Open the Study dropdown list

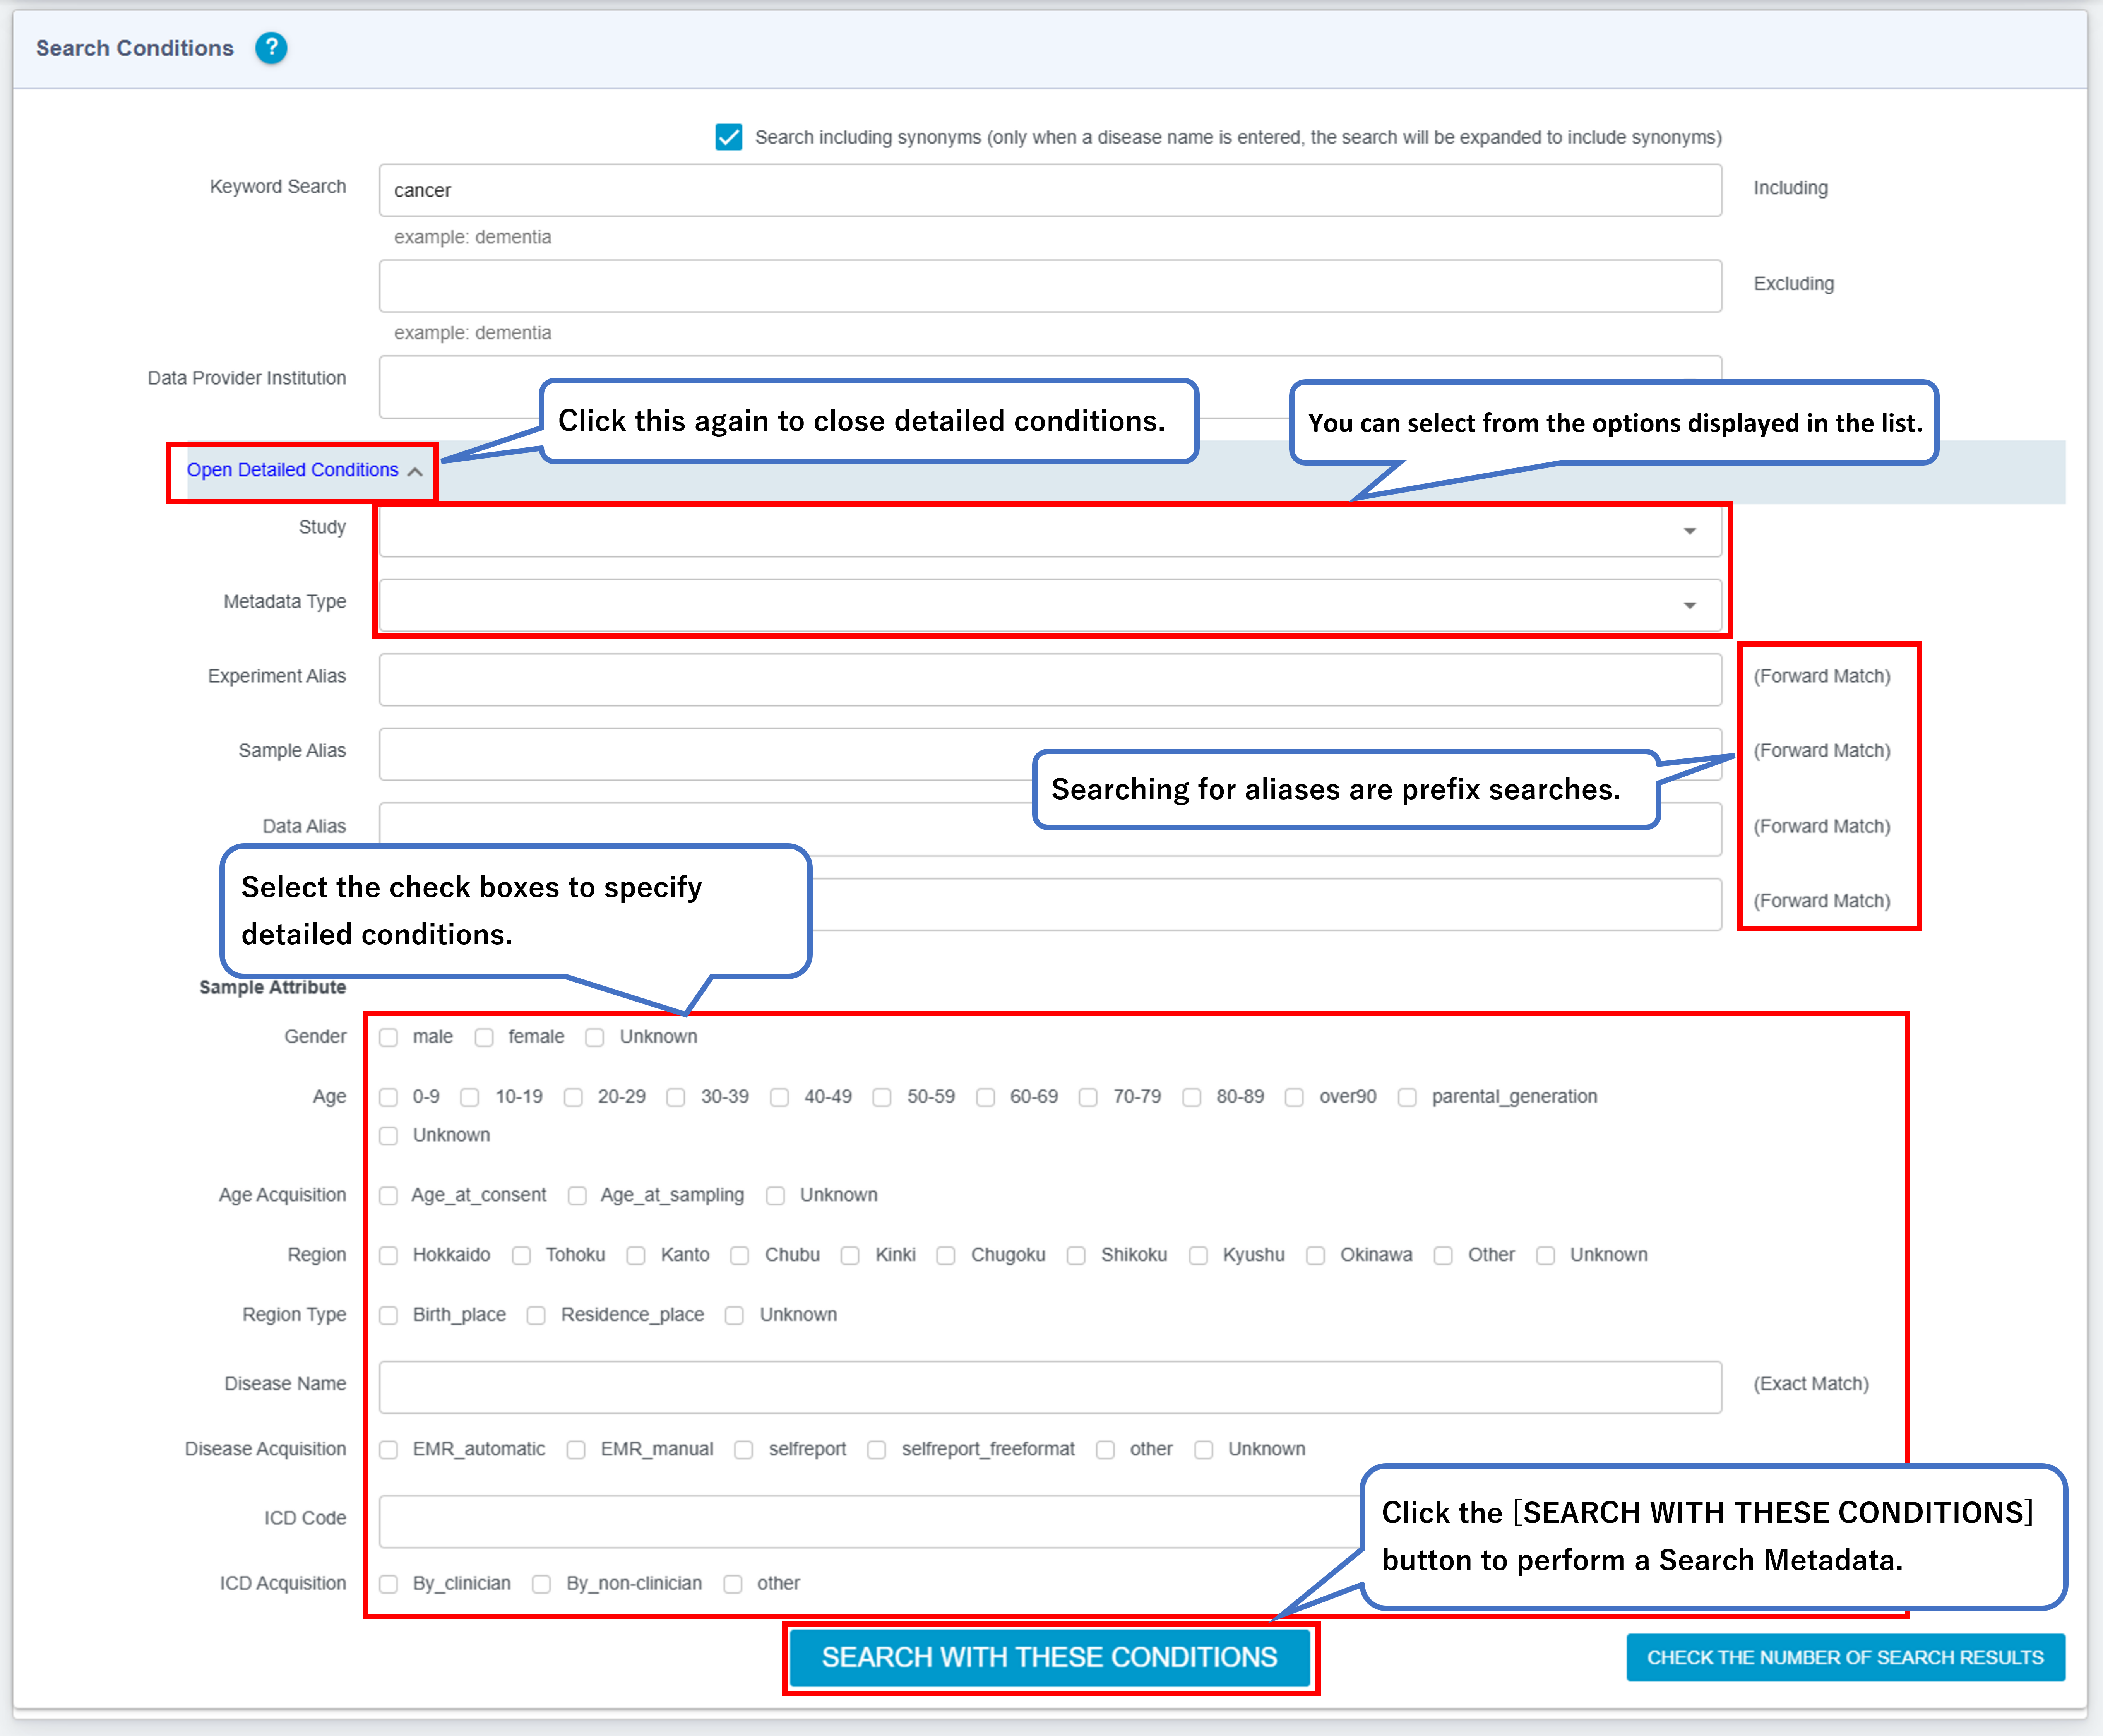click(x=1050, y=530)
